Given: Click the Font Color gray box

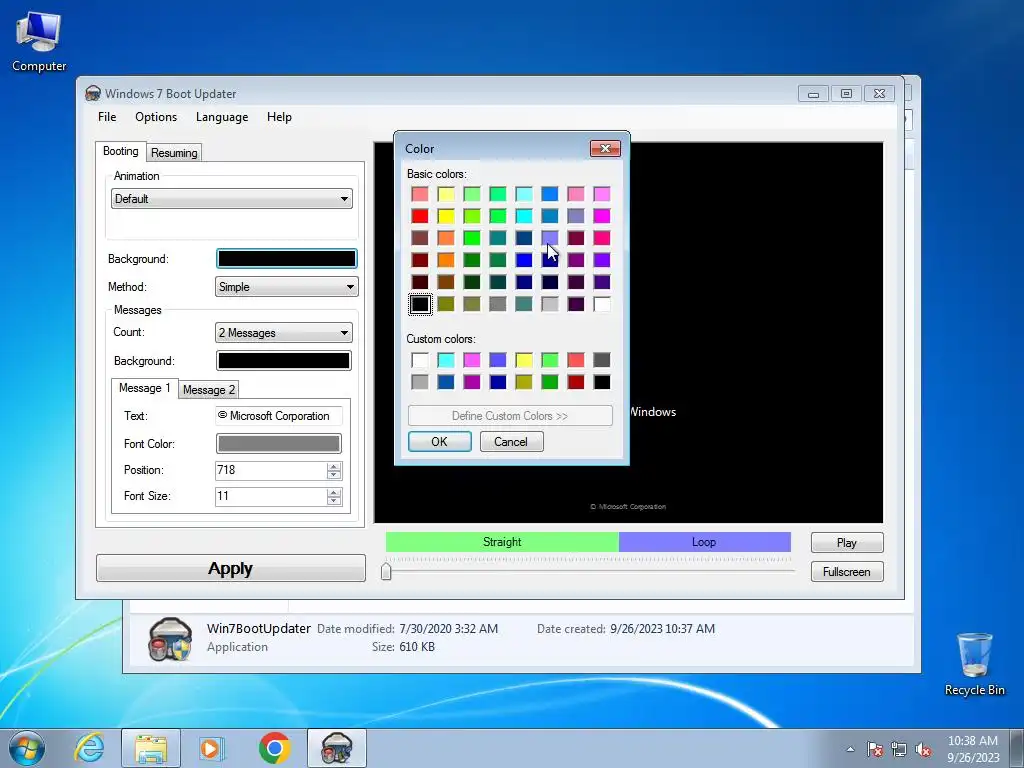Looking at the screenshot, I should point(278,444).
